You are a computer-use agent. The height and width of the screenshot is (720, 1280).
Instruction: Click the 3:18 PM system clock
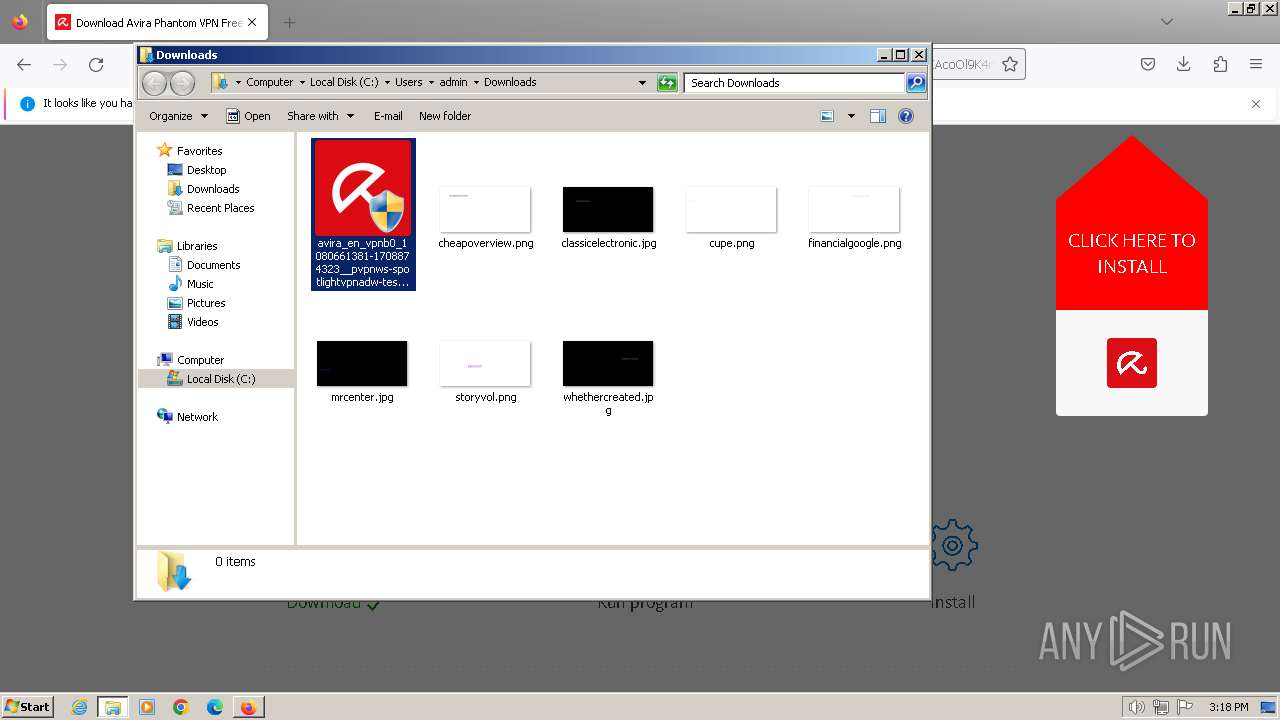(1228, 707)
